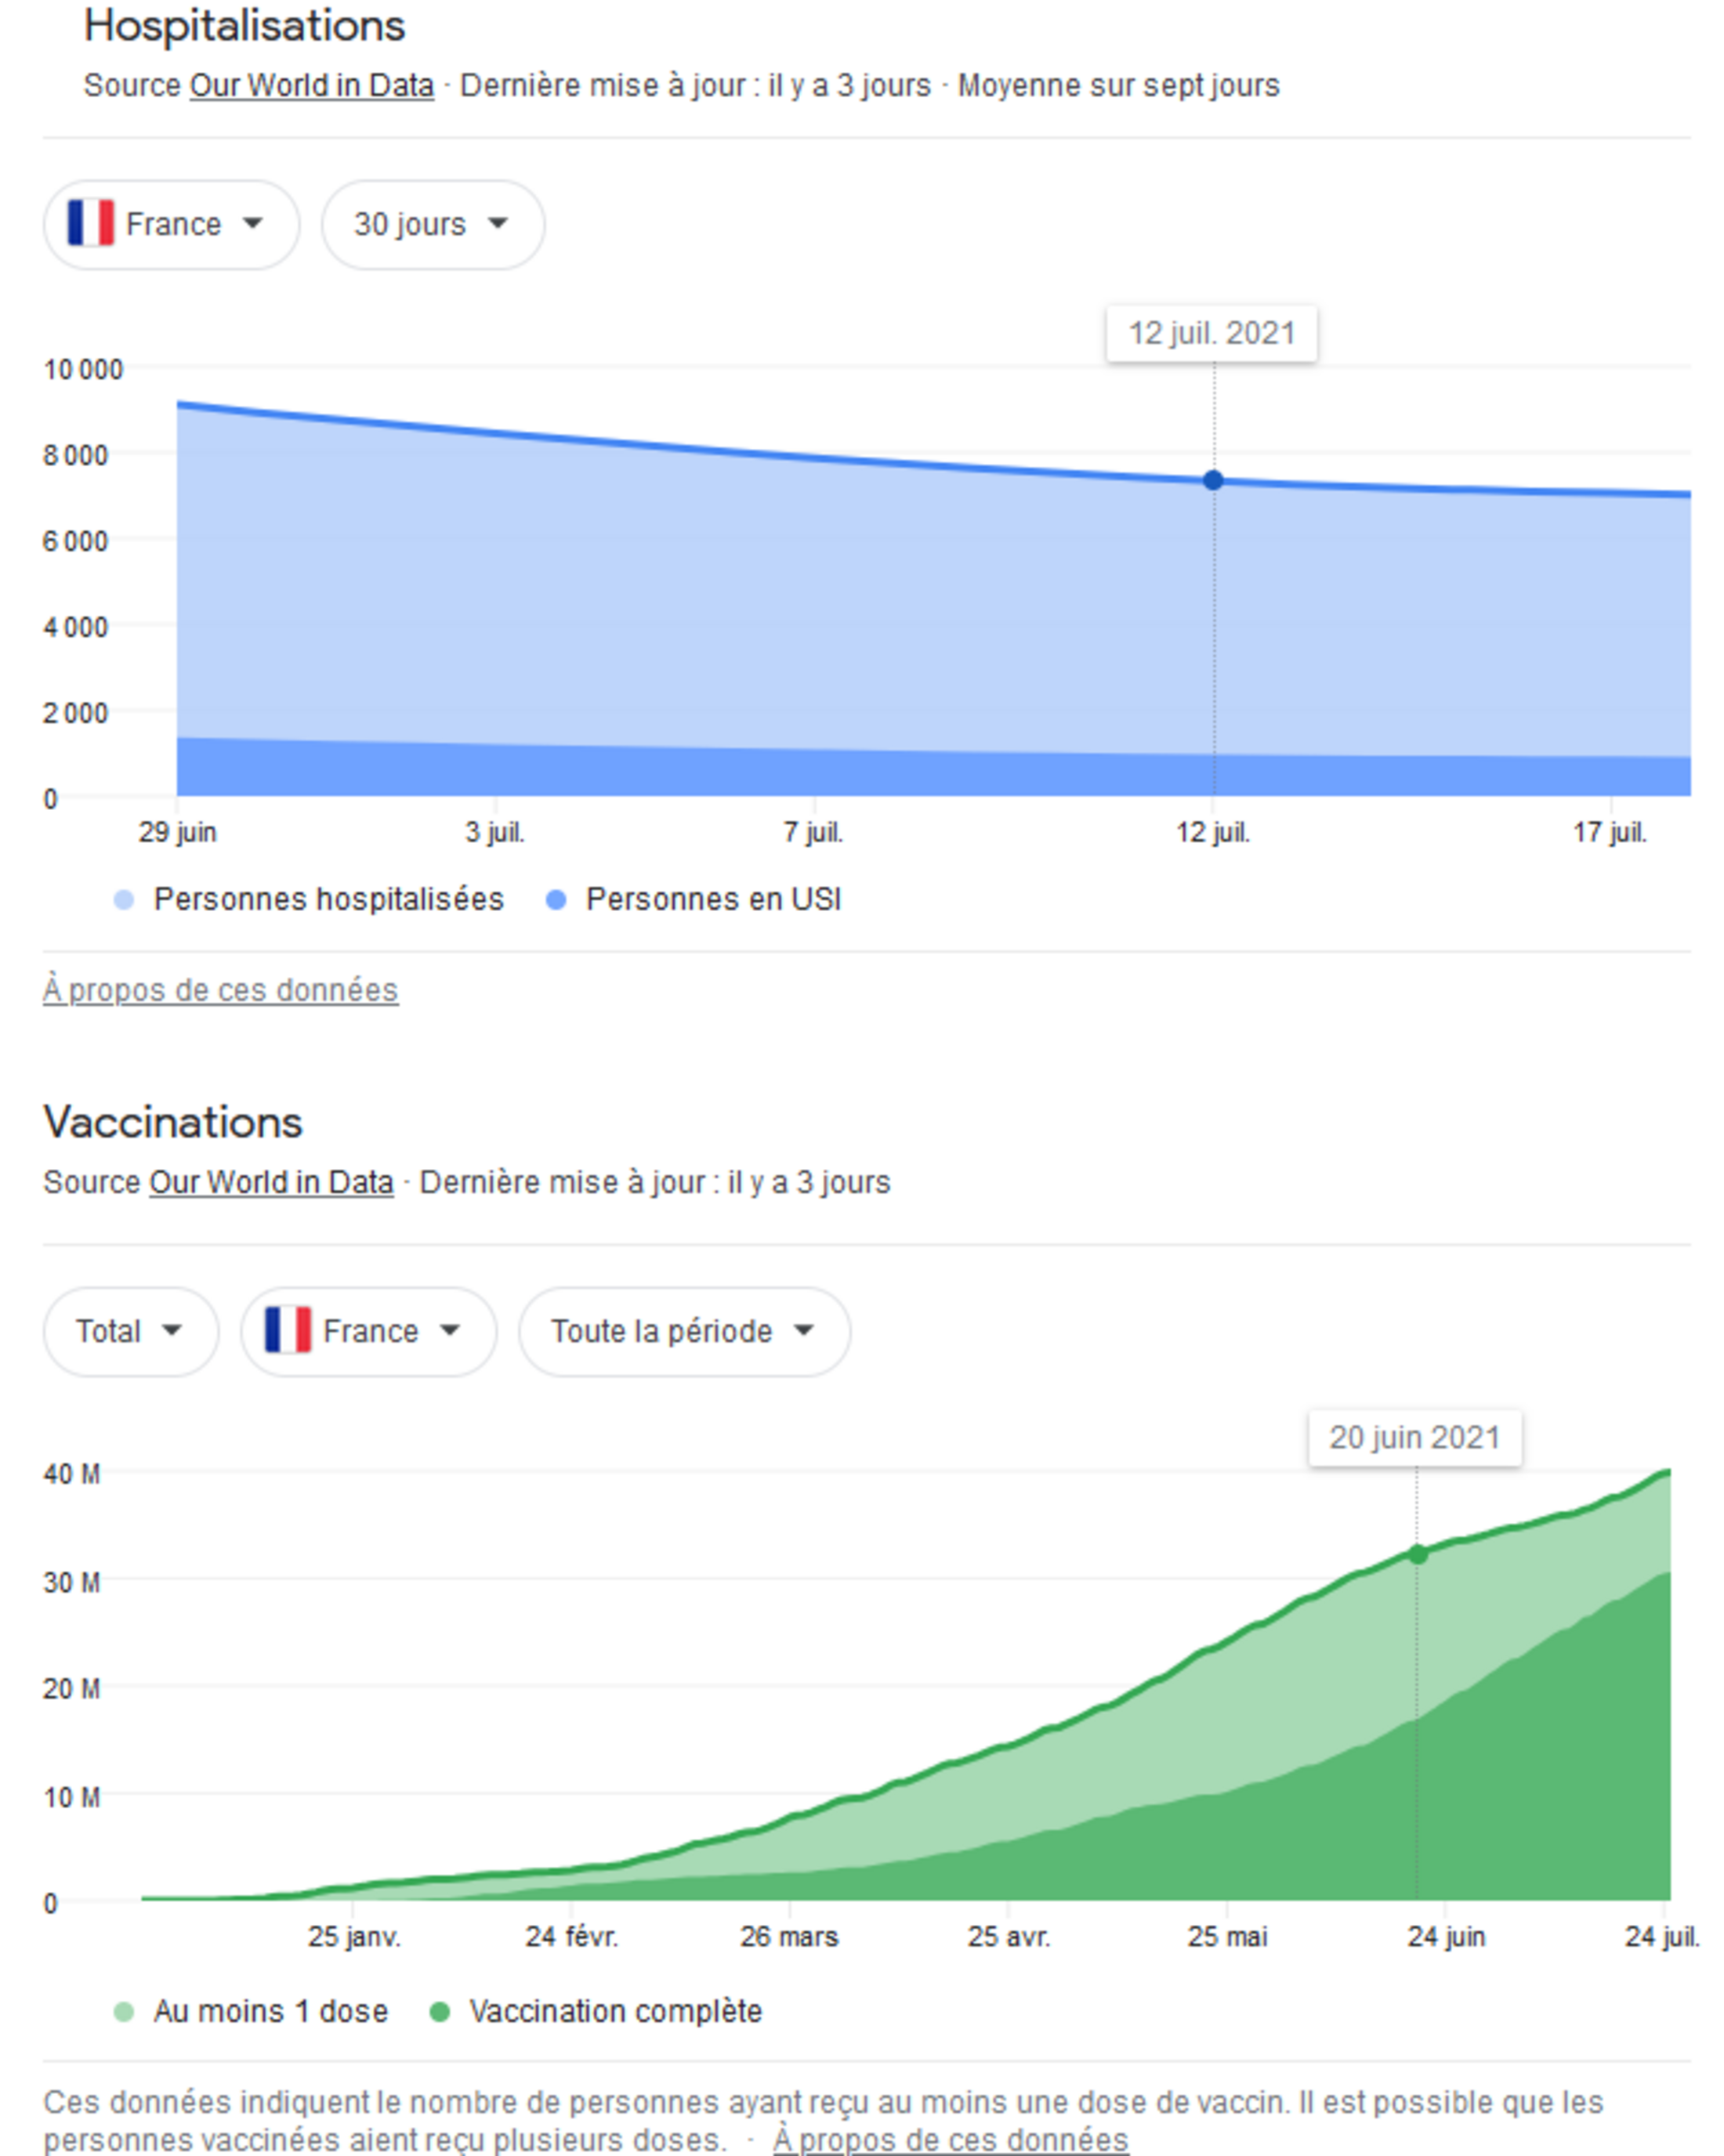Click the Personnes en USI legend dot
Image resolution: width=1724 pixels, height=2156 pixels.
coord(556,900)
